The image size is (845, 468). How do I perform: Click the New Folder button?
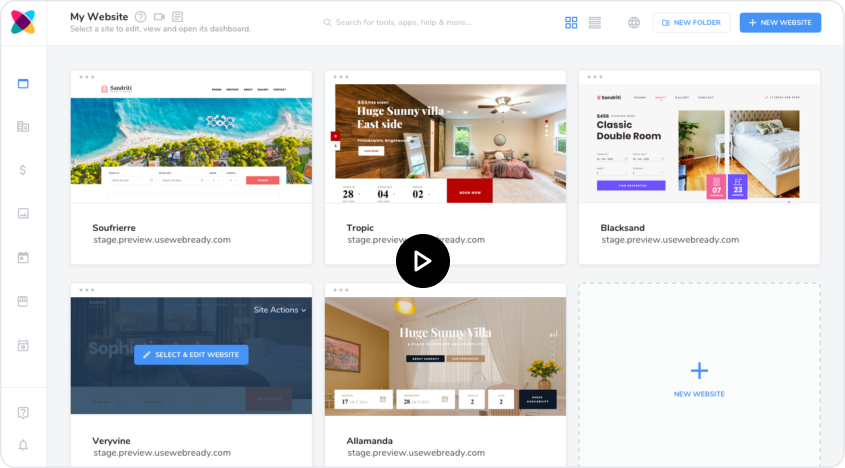point(691,22)
